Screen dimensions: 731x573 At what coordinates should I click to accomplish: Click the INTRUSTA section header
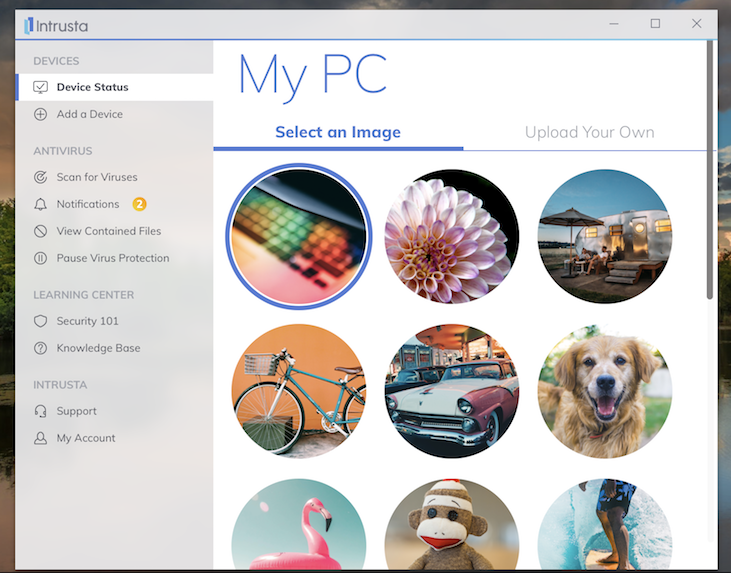coord(60,385)
